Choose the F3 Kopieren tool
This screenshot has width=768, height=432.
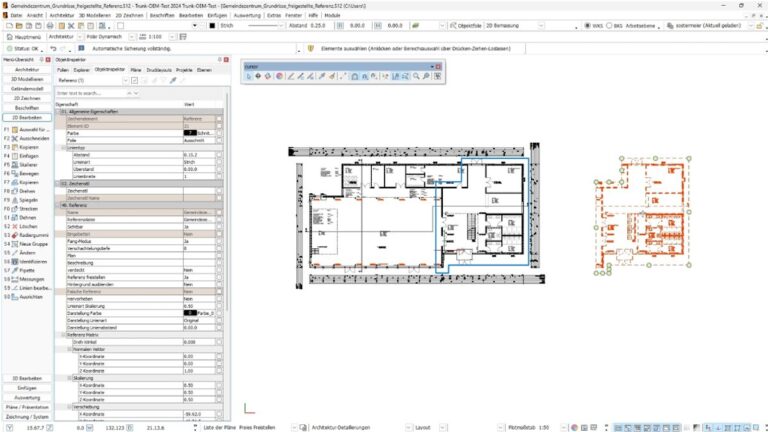pos(24,147)
